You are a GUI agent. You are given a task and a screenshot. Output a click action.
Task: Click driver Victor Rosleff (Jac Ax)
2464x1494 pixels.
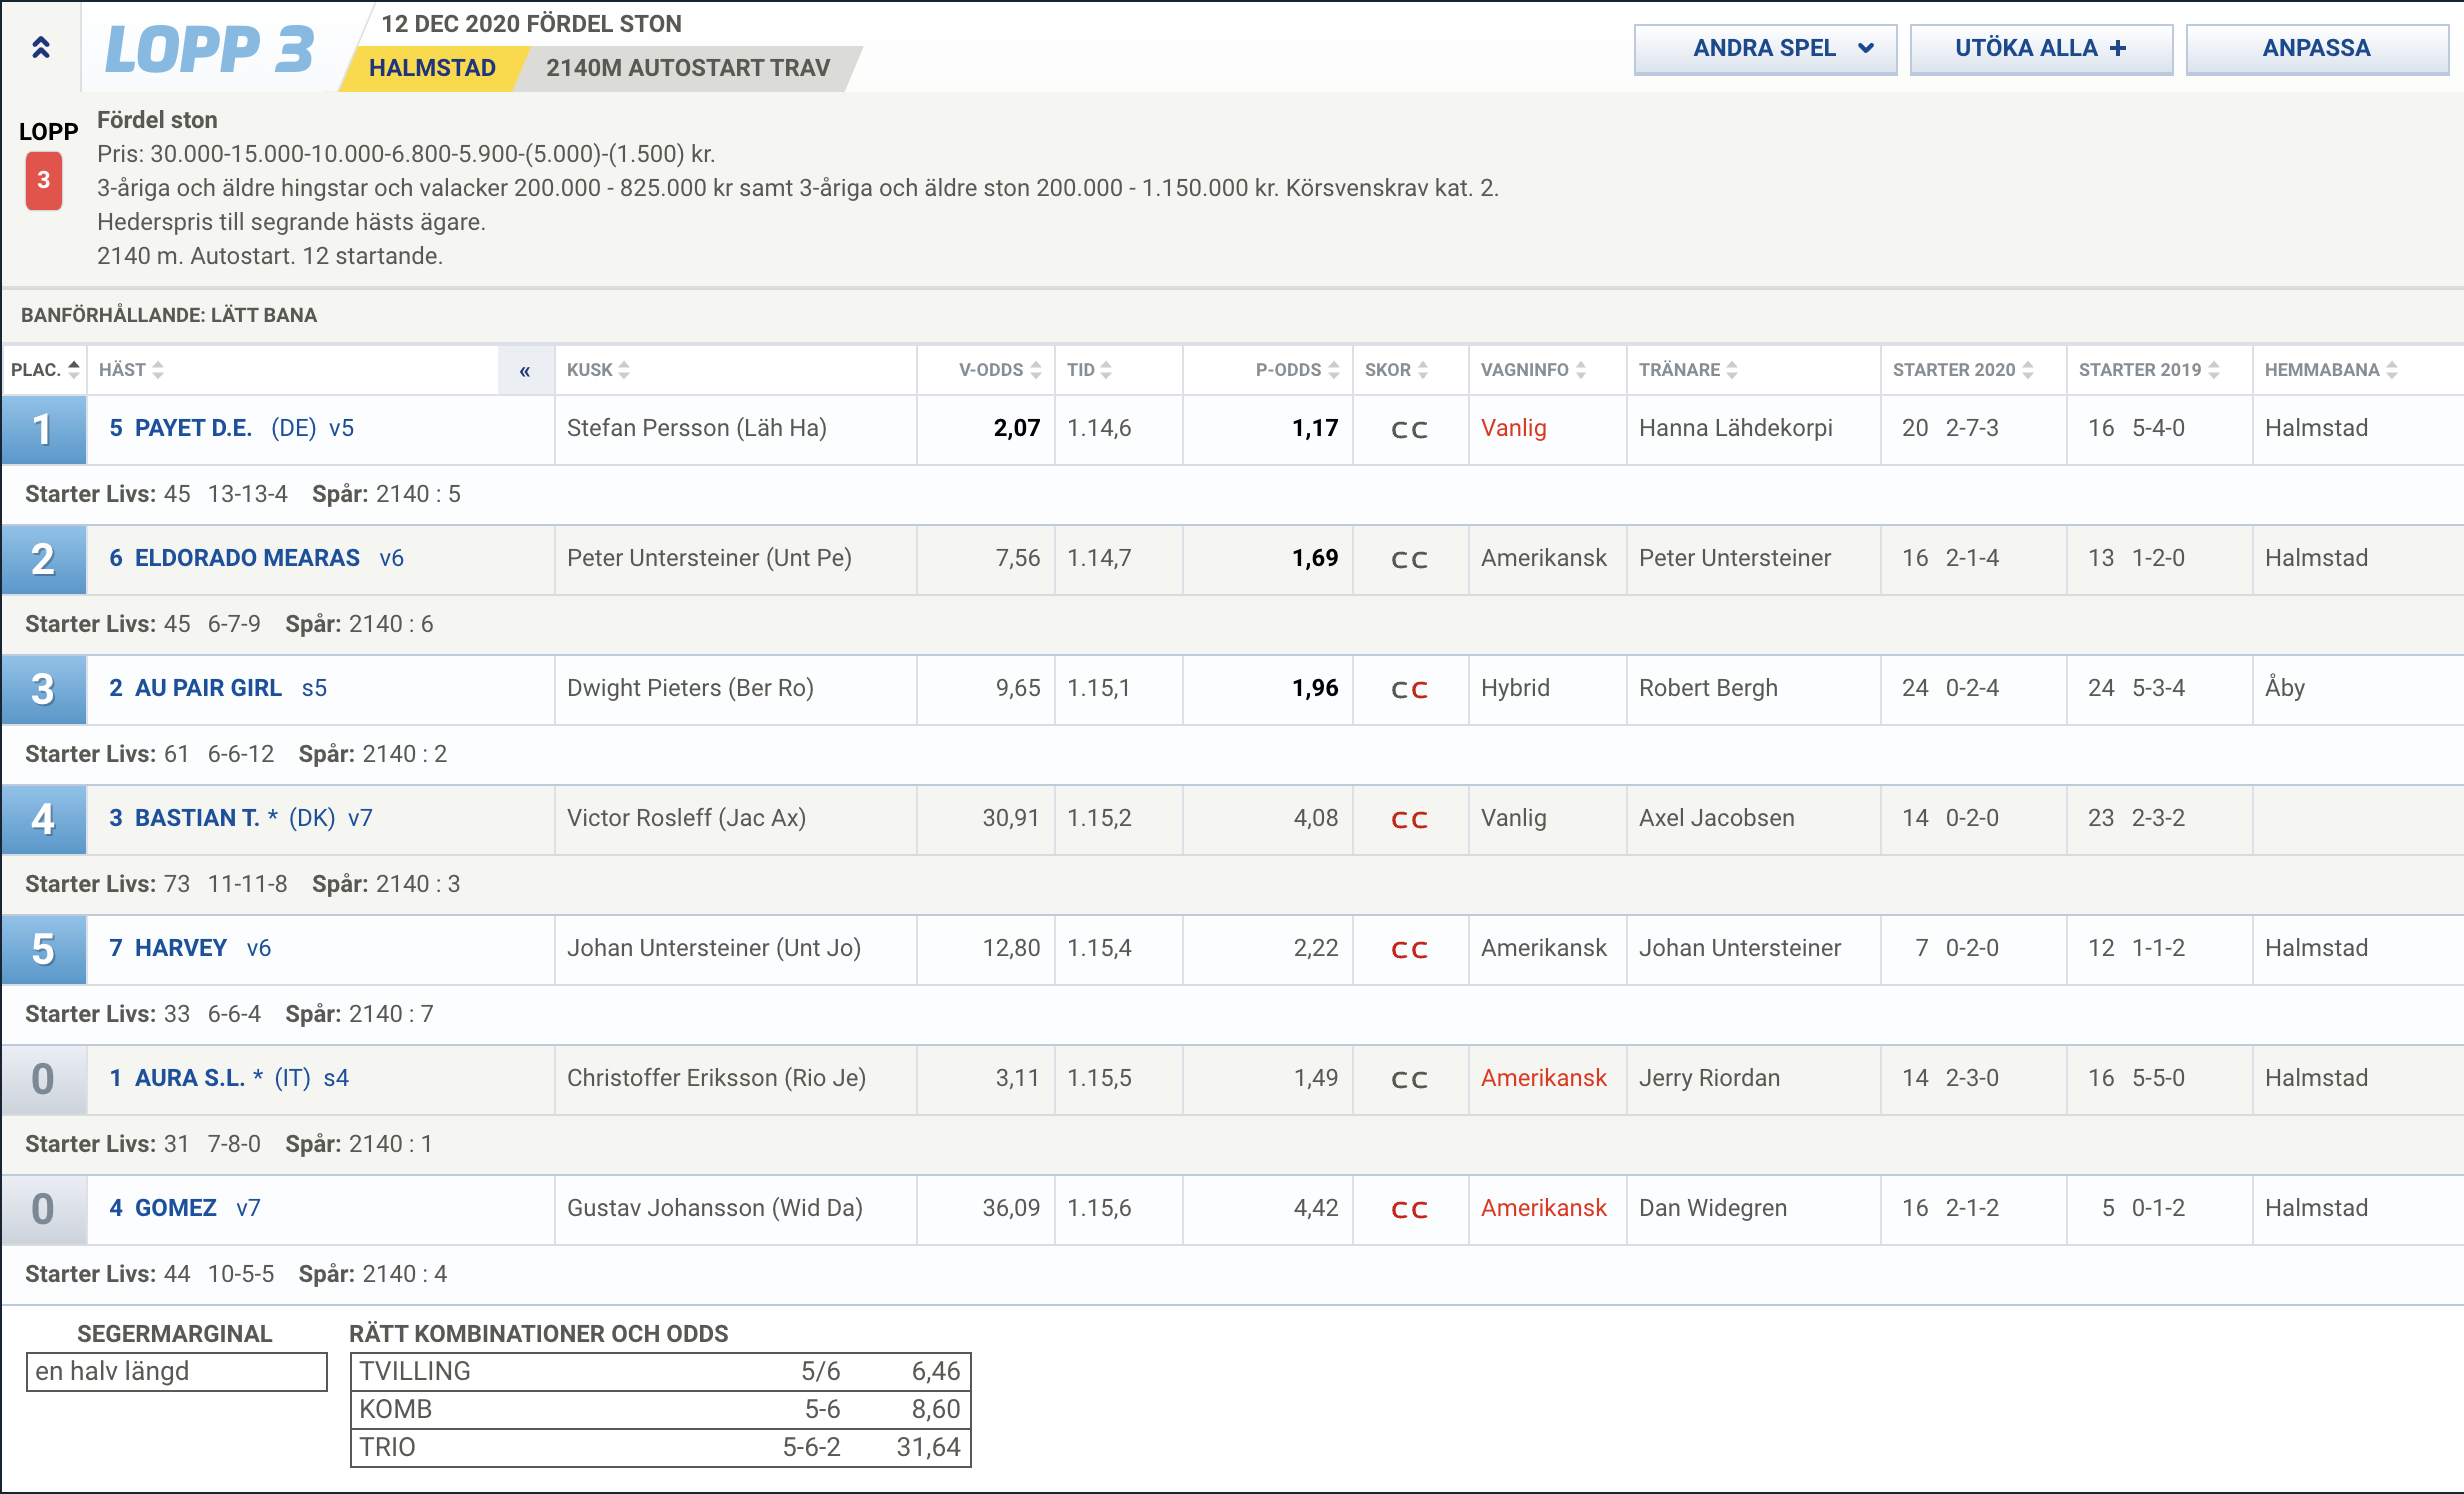[x=686, y=818]
